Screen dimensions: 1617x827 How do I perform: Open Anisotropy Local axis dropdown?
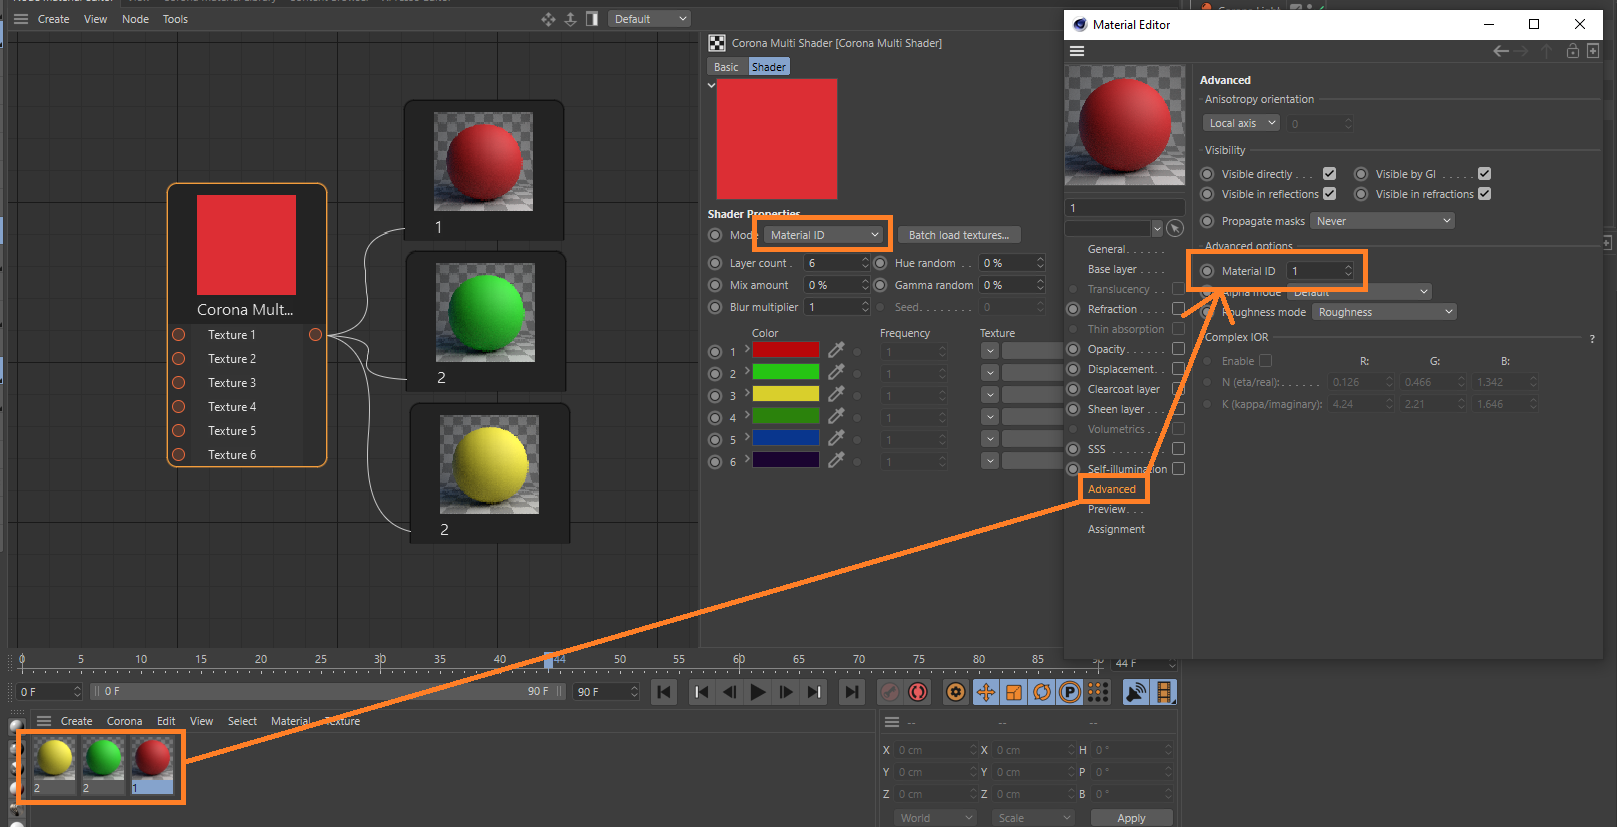tap(1241, 123)
